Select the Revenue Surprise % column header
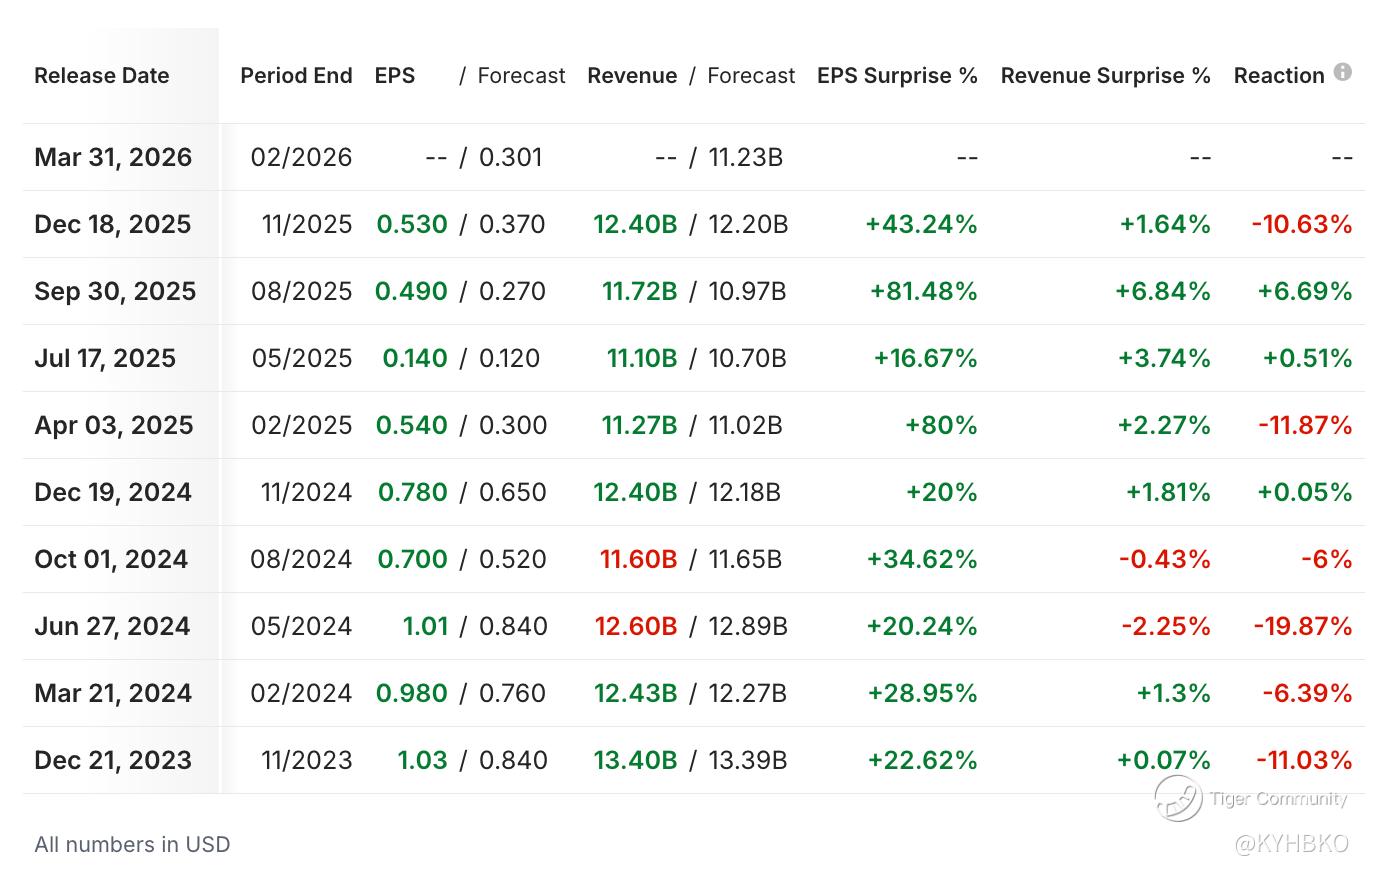This screenshot has width=1376, height=874. (x=1105, y=76)
